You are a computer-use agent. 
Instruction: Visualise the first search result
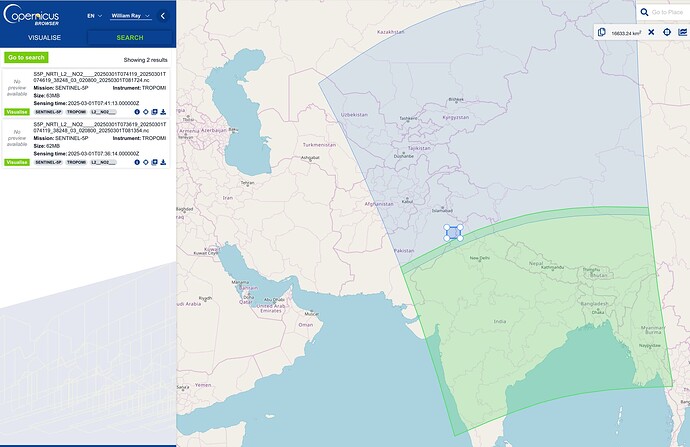[17, 112]
